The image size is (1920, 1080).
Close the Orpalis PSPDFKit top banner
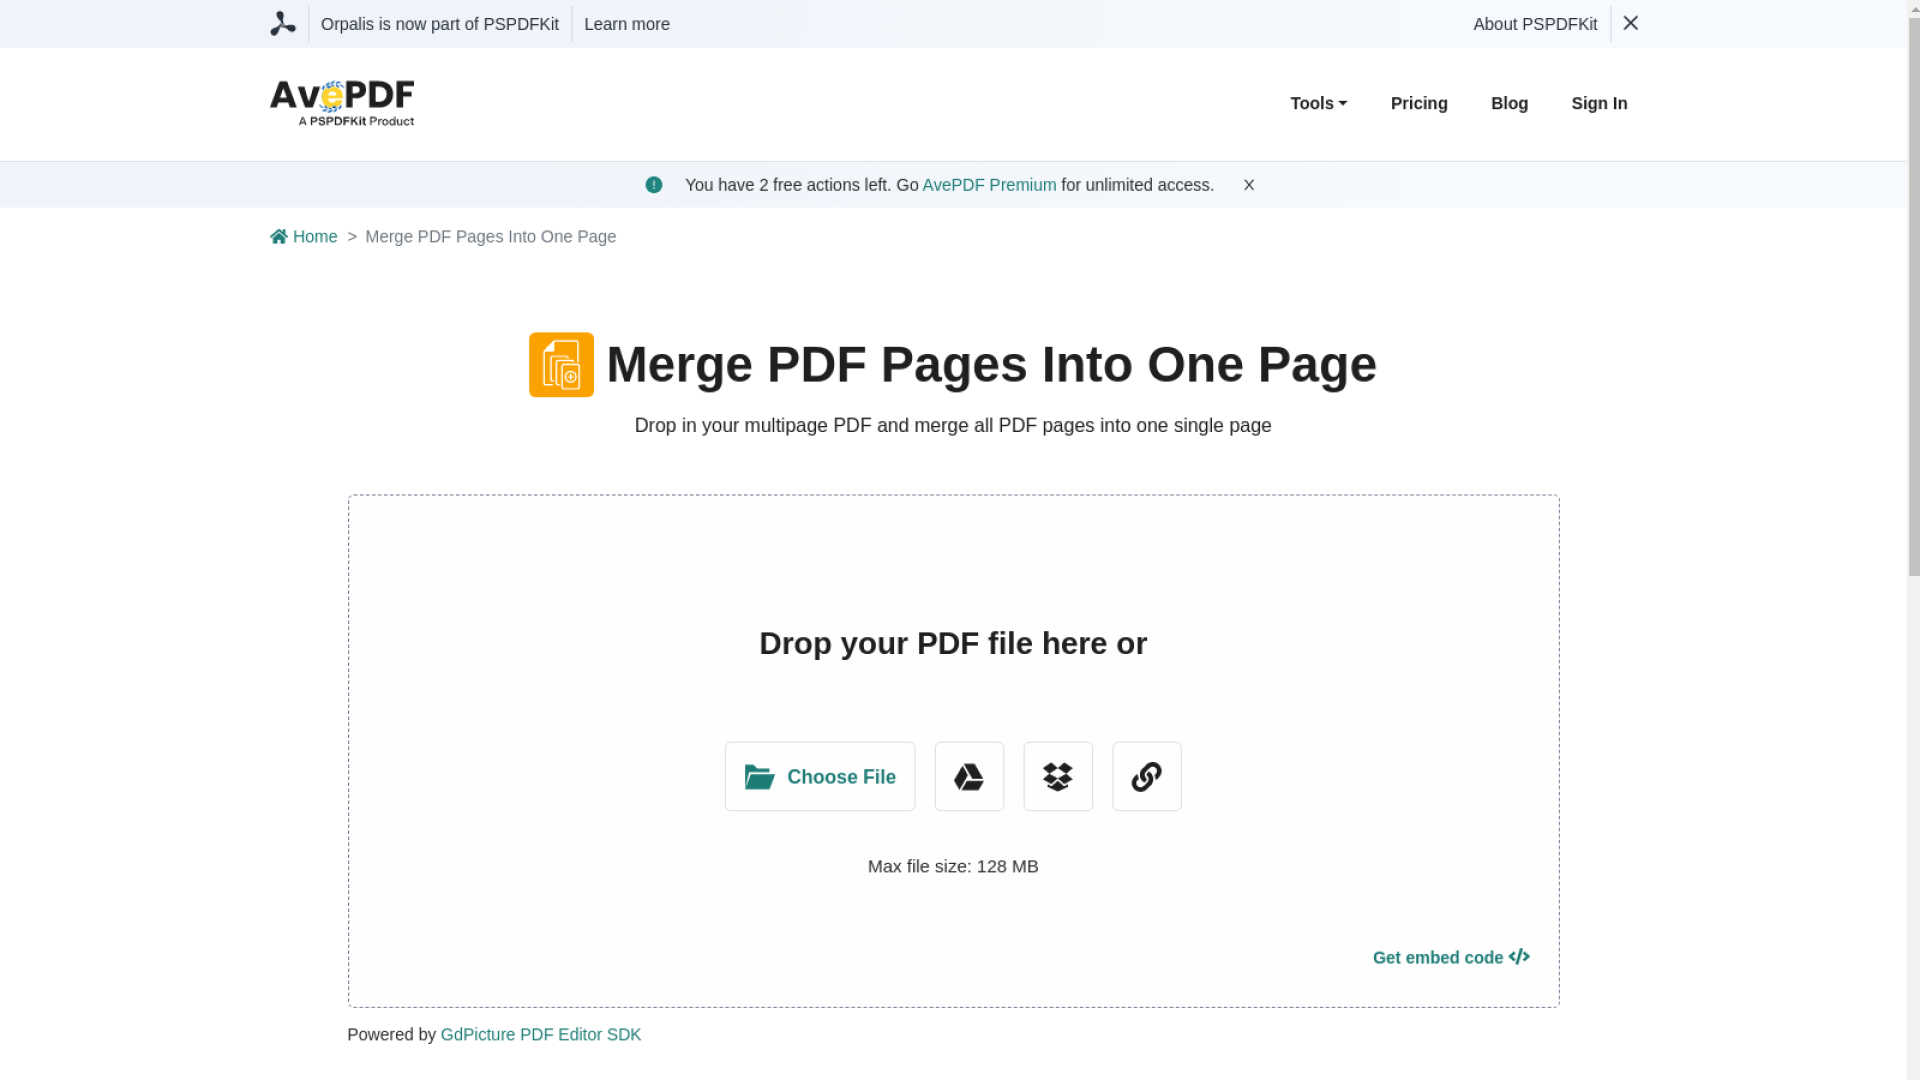[1630, 23]
